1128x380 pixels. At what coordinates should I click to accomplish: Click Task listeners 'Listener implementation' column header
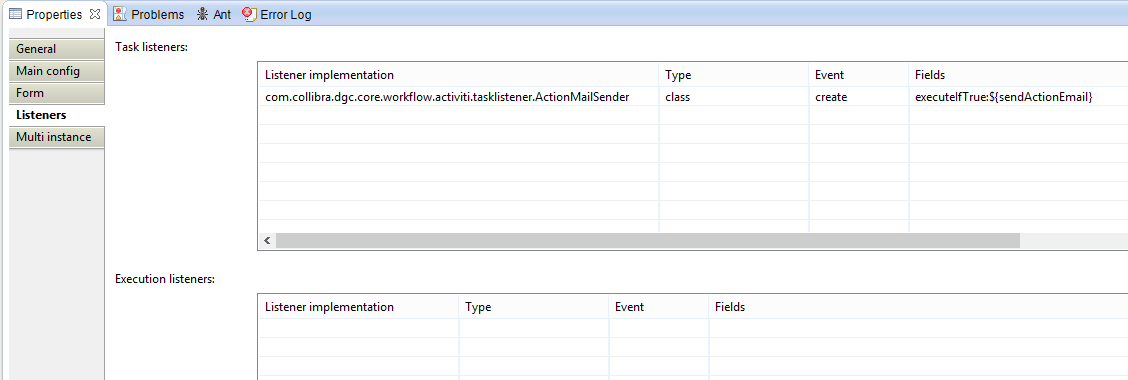458,75
